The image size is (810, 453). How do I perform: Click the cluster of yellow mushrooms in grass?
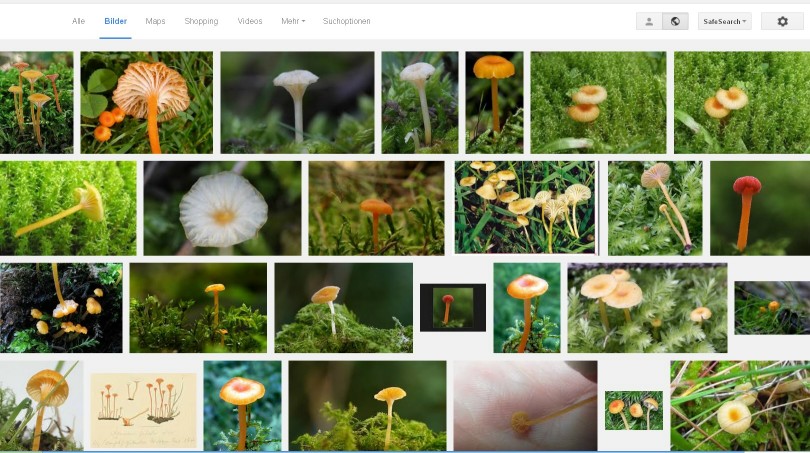[525, 208]
